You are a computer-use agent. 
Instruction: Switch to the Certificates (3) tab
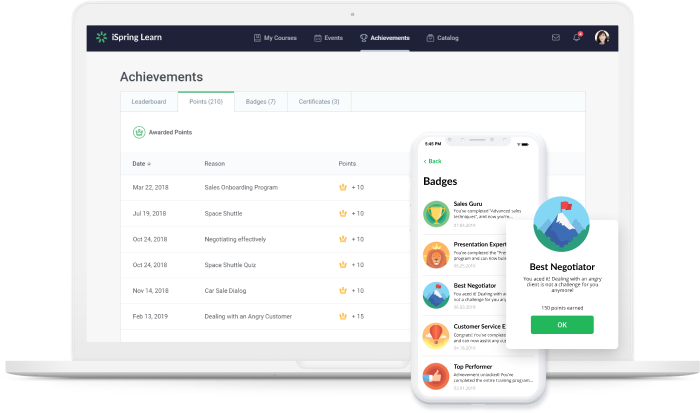(319, 102)
